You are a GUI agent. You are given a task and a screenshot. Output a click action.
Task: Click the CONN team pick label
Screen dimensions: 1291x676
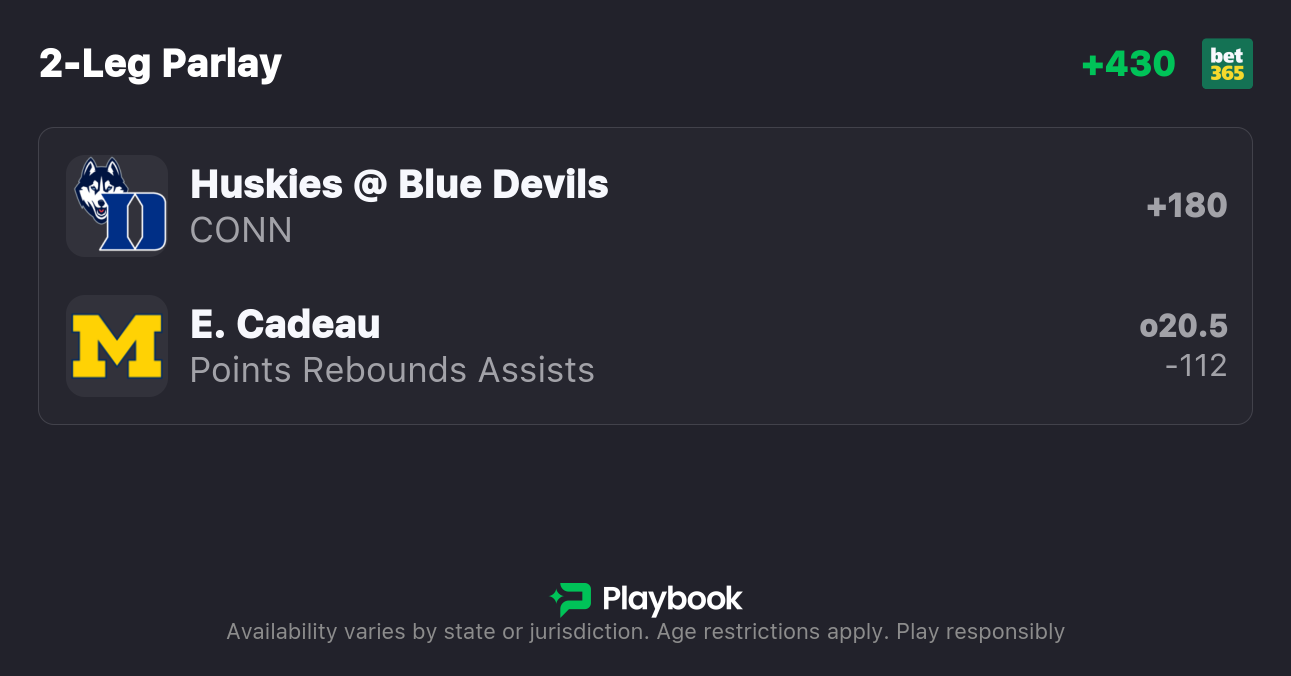point(241,230)
